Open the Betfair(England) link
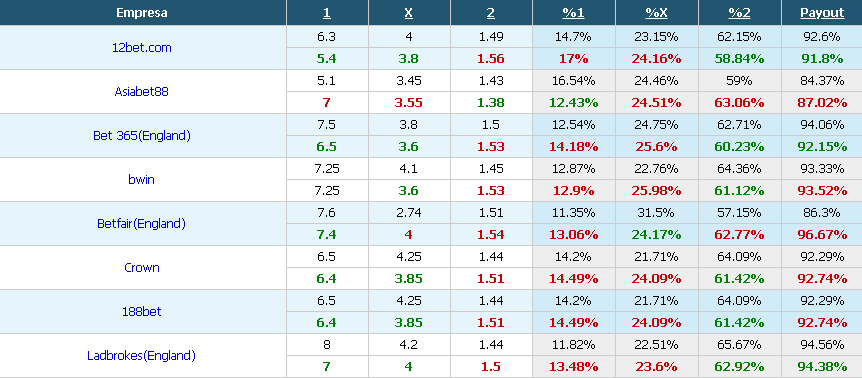The image size is (862, 378). click(141, 223)
